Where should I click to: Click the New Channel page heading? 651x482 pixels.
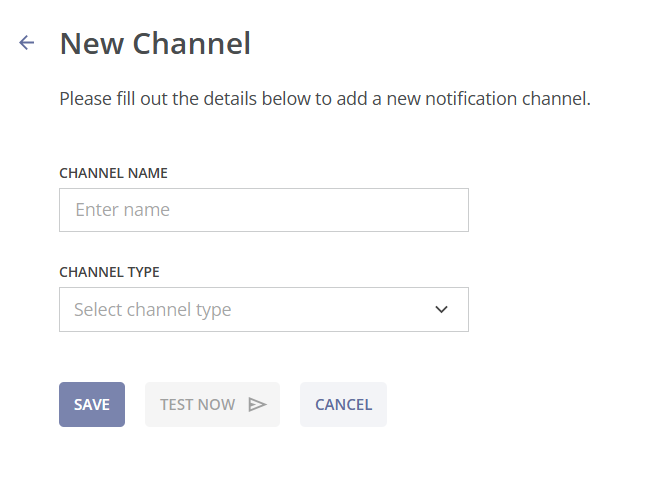click(x=155, y=43)
